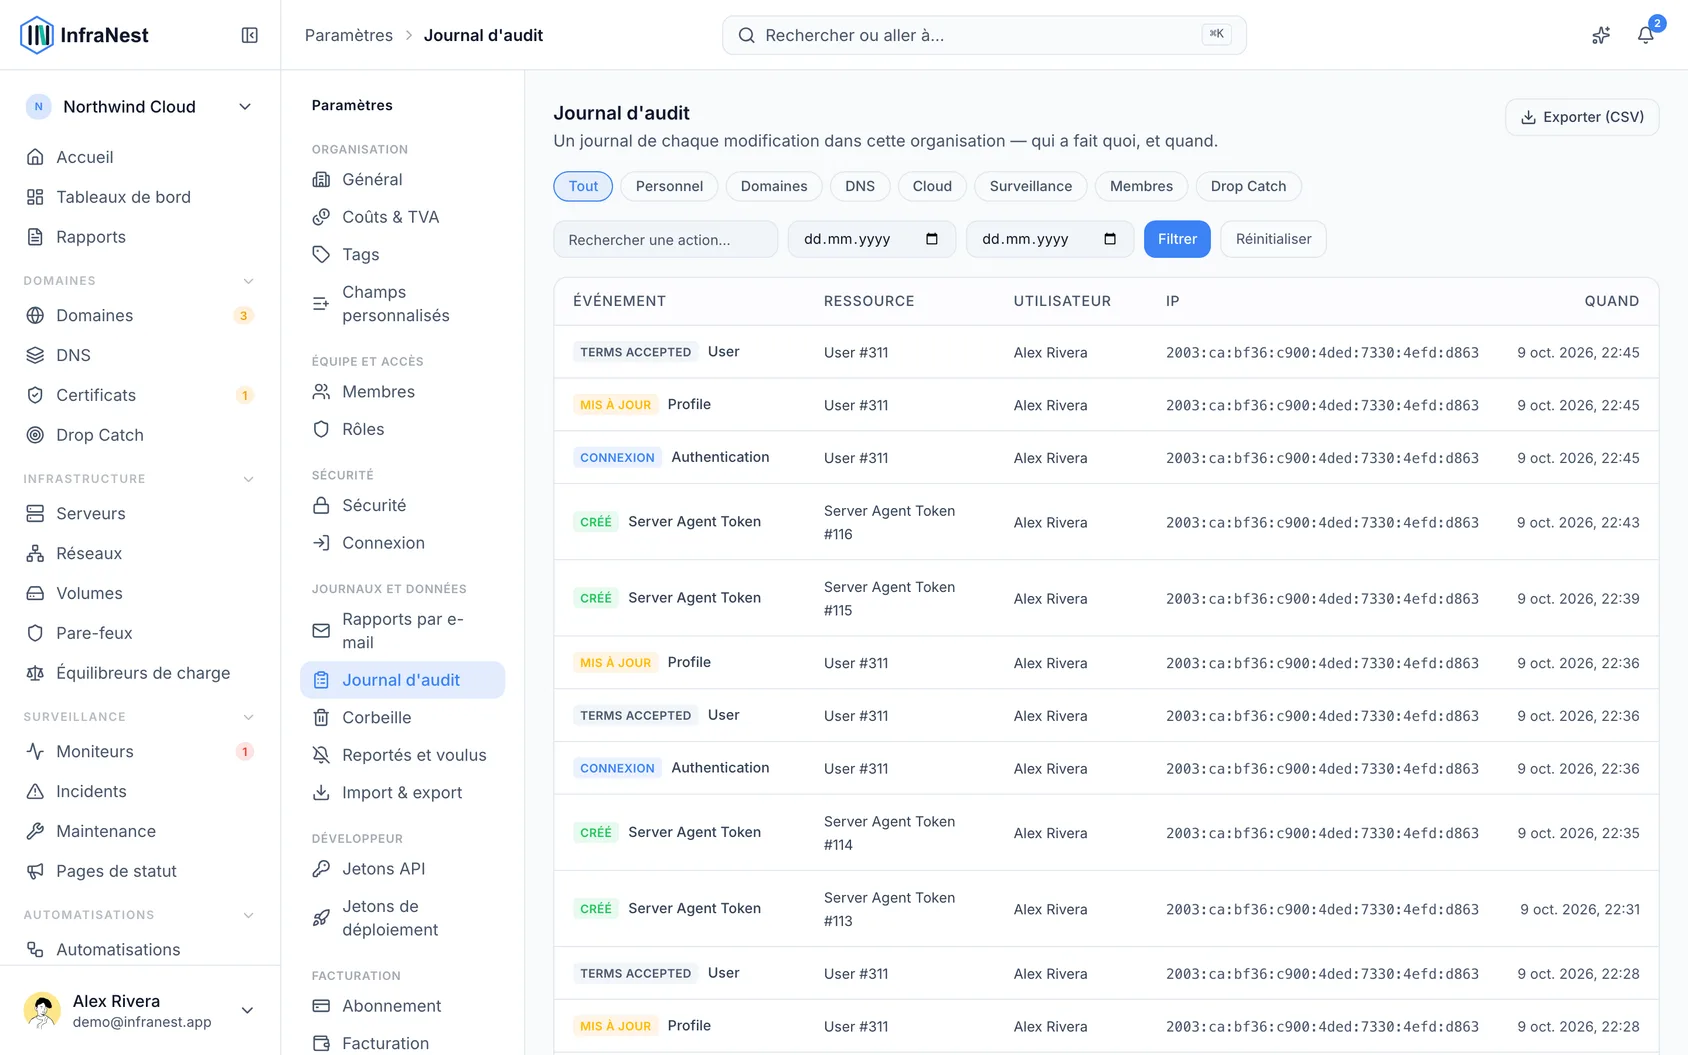
Task: Open the start date calendar picker
Action: (932, 239)
